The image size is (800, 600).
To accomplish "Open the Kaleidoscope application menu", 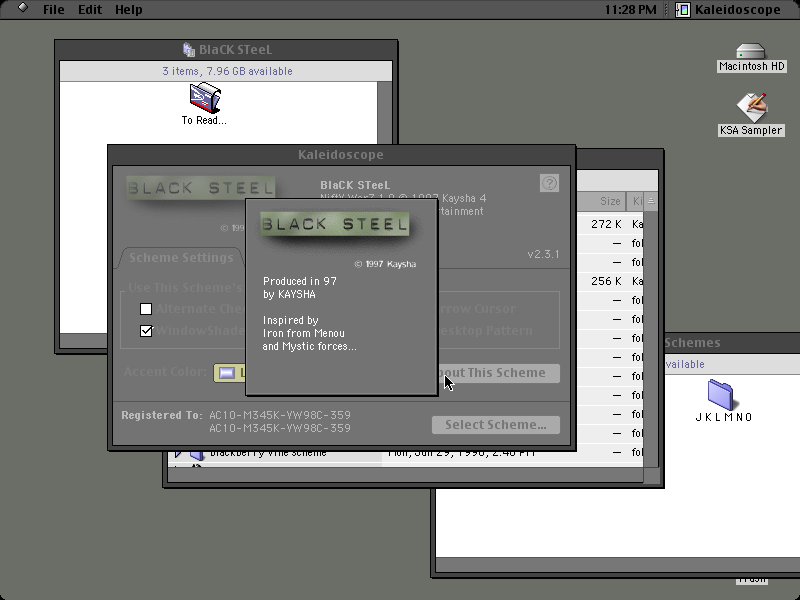I will [728, 10].
